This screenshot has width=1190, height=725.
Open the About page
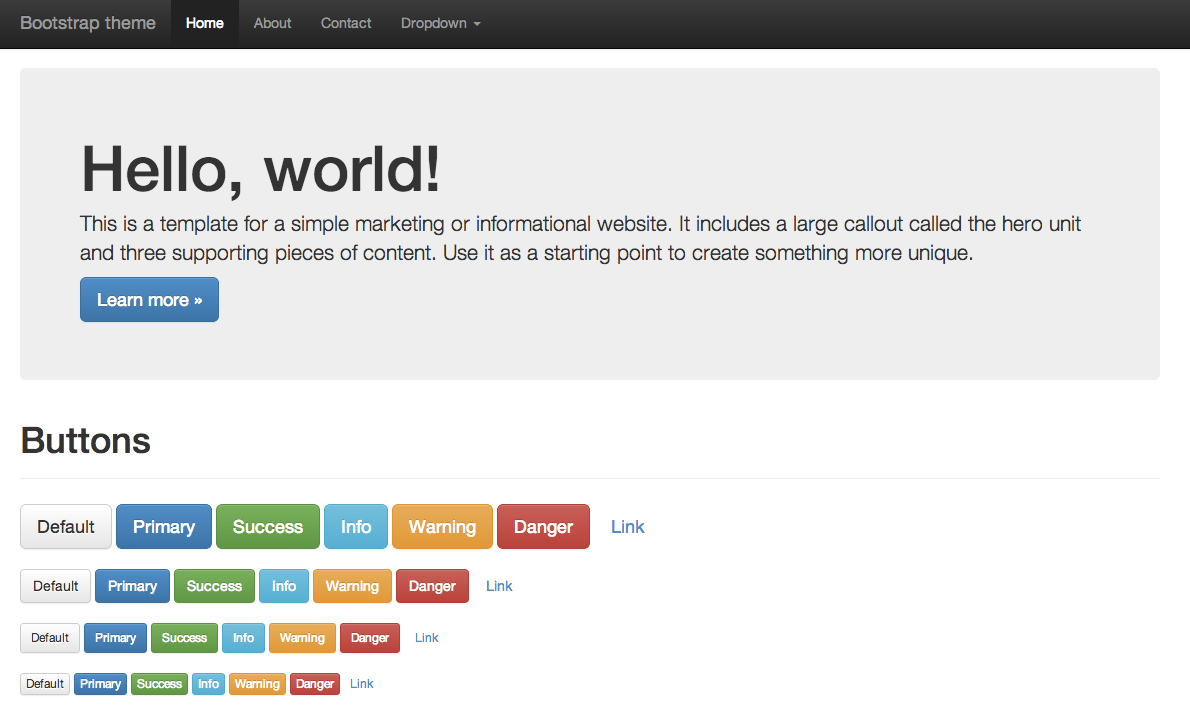pyautogui.click(x=272, y=23)
